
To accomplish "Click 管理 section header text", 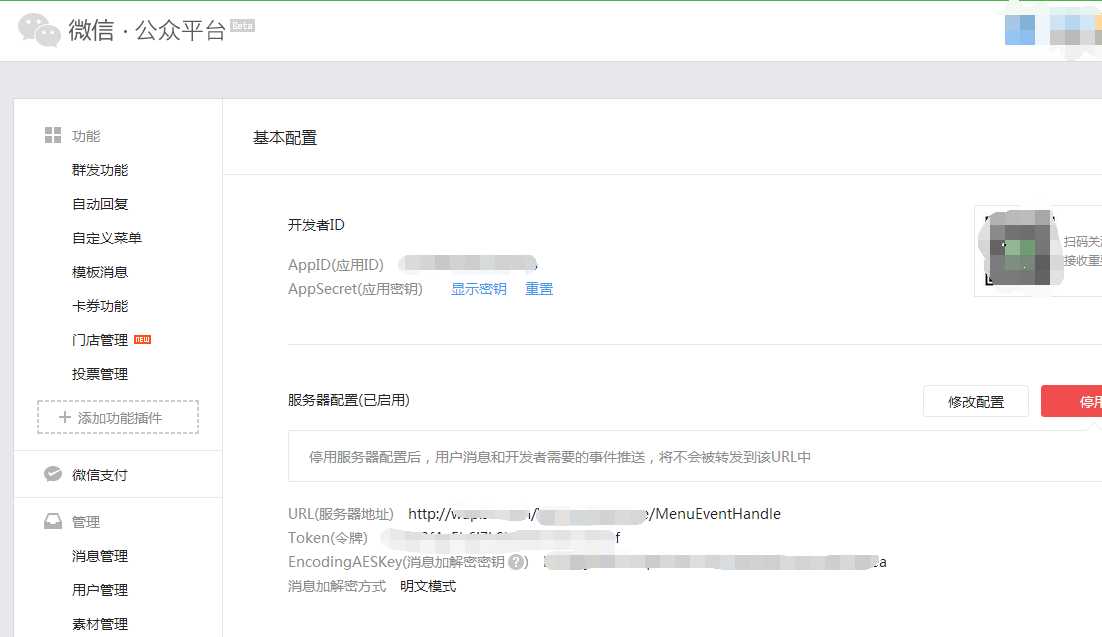I will (86, 522).
